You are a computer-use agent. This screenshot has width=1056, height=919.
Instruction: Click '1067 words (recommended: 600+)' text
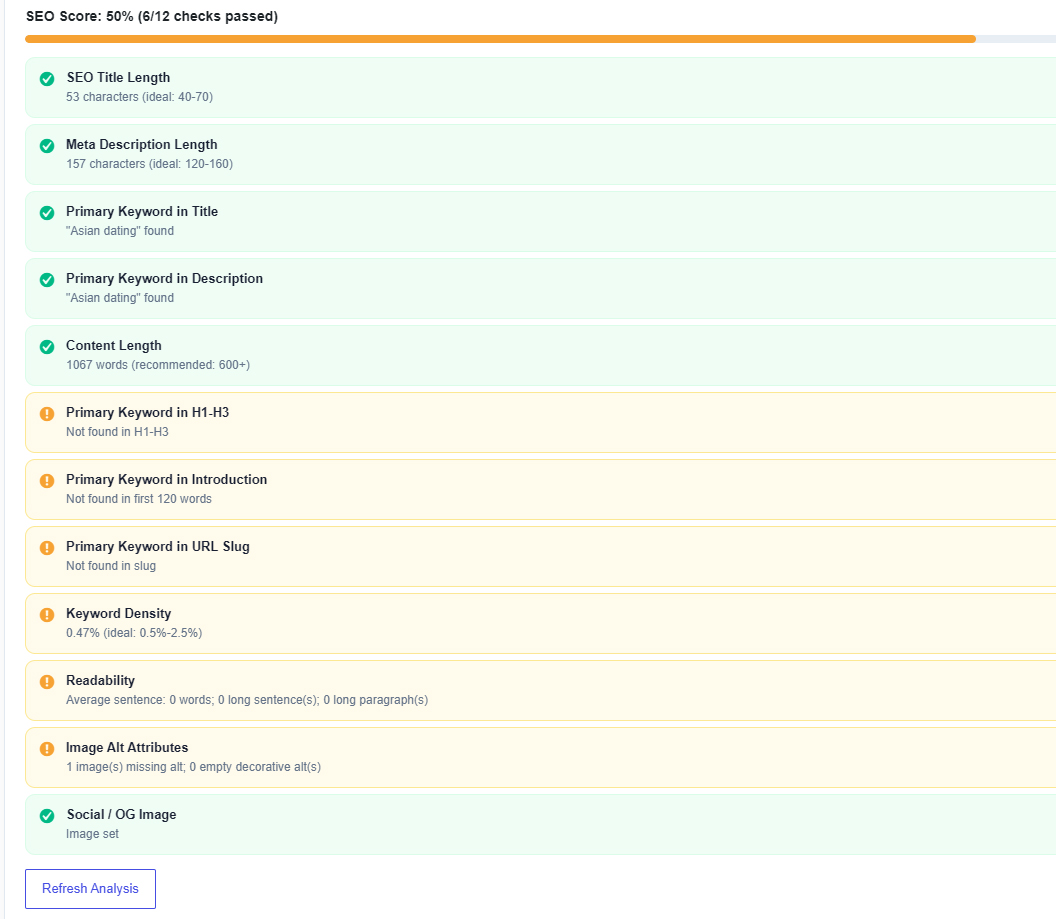click(158, 365)
